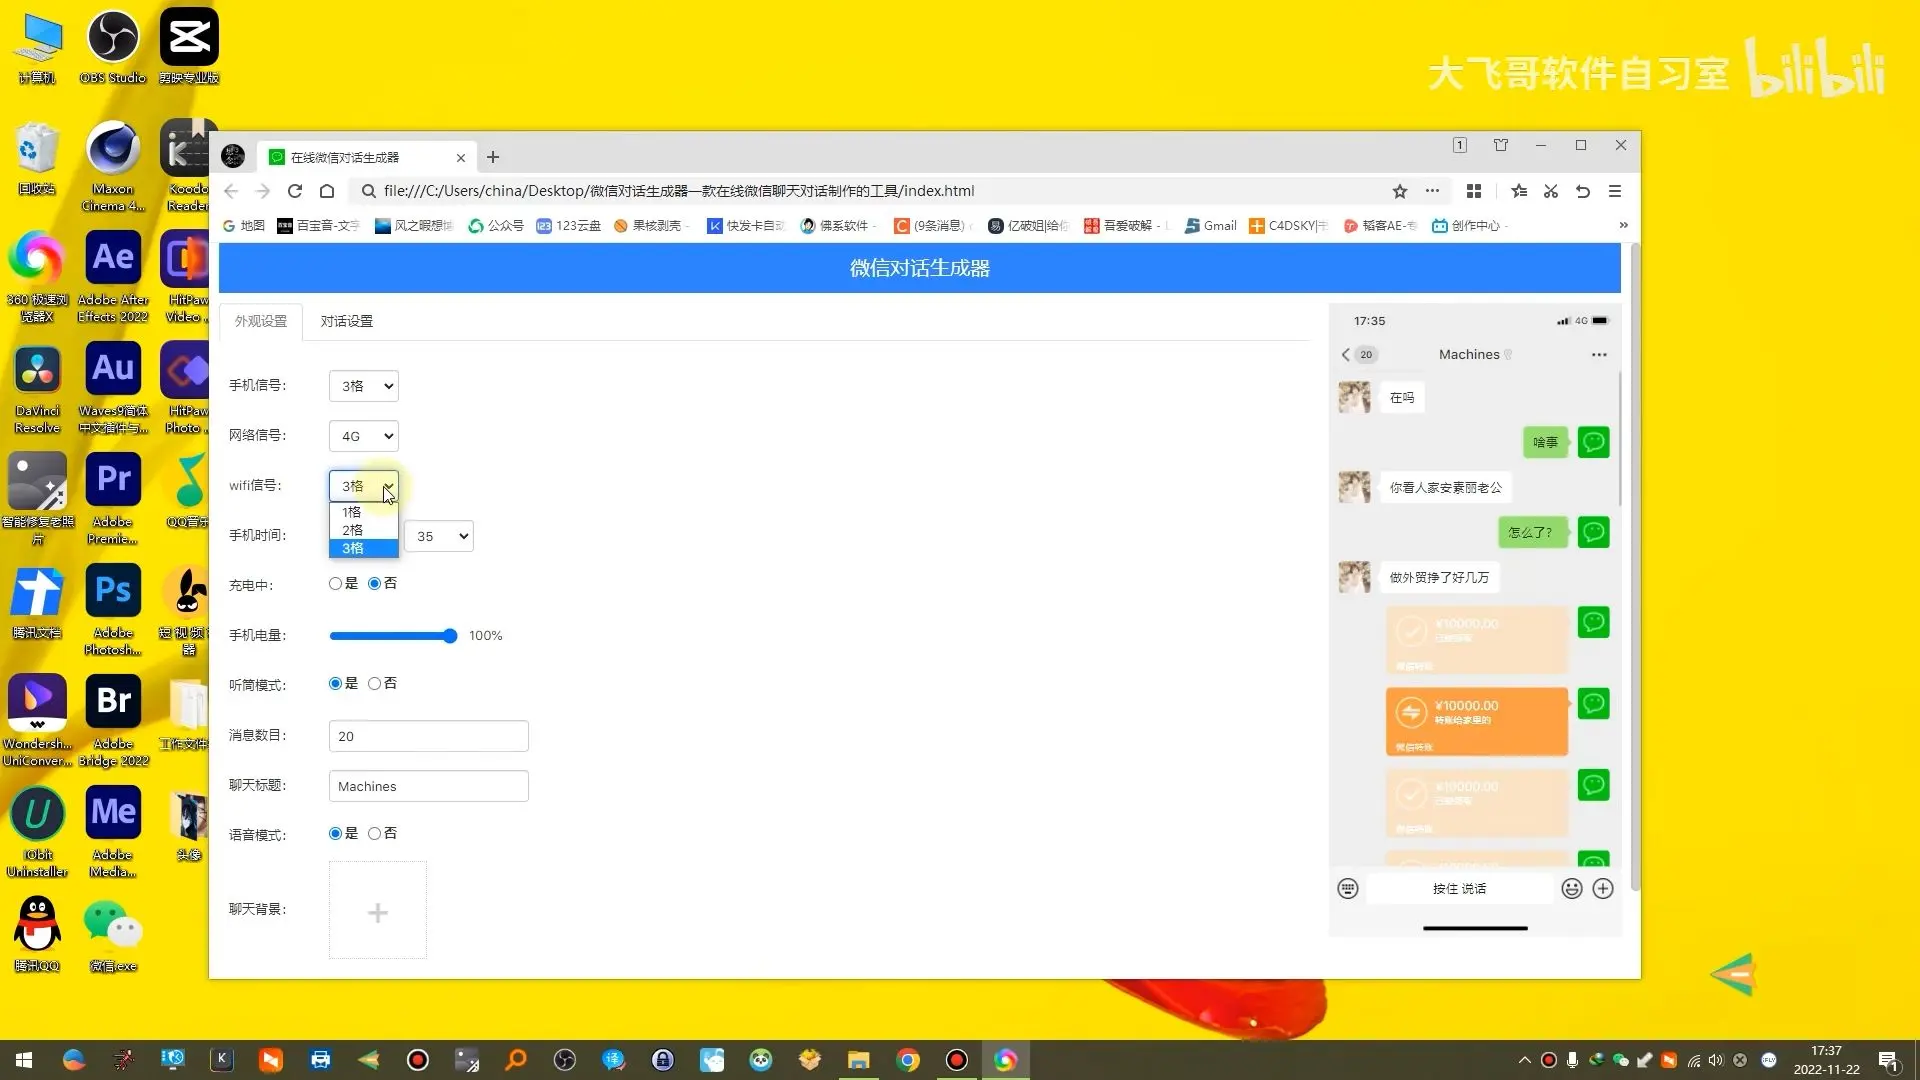The width and height of the screenshot is (1920, 1080).
Task: Click the 手机电量 battery slider
Action: coord(393,636)
